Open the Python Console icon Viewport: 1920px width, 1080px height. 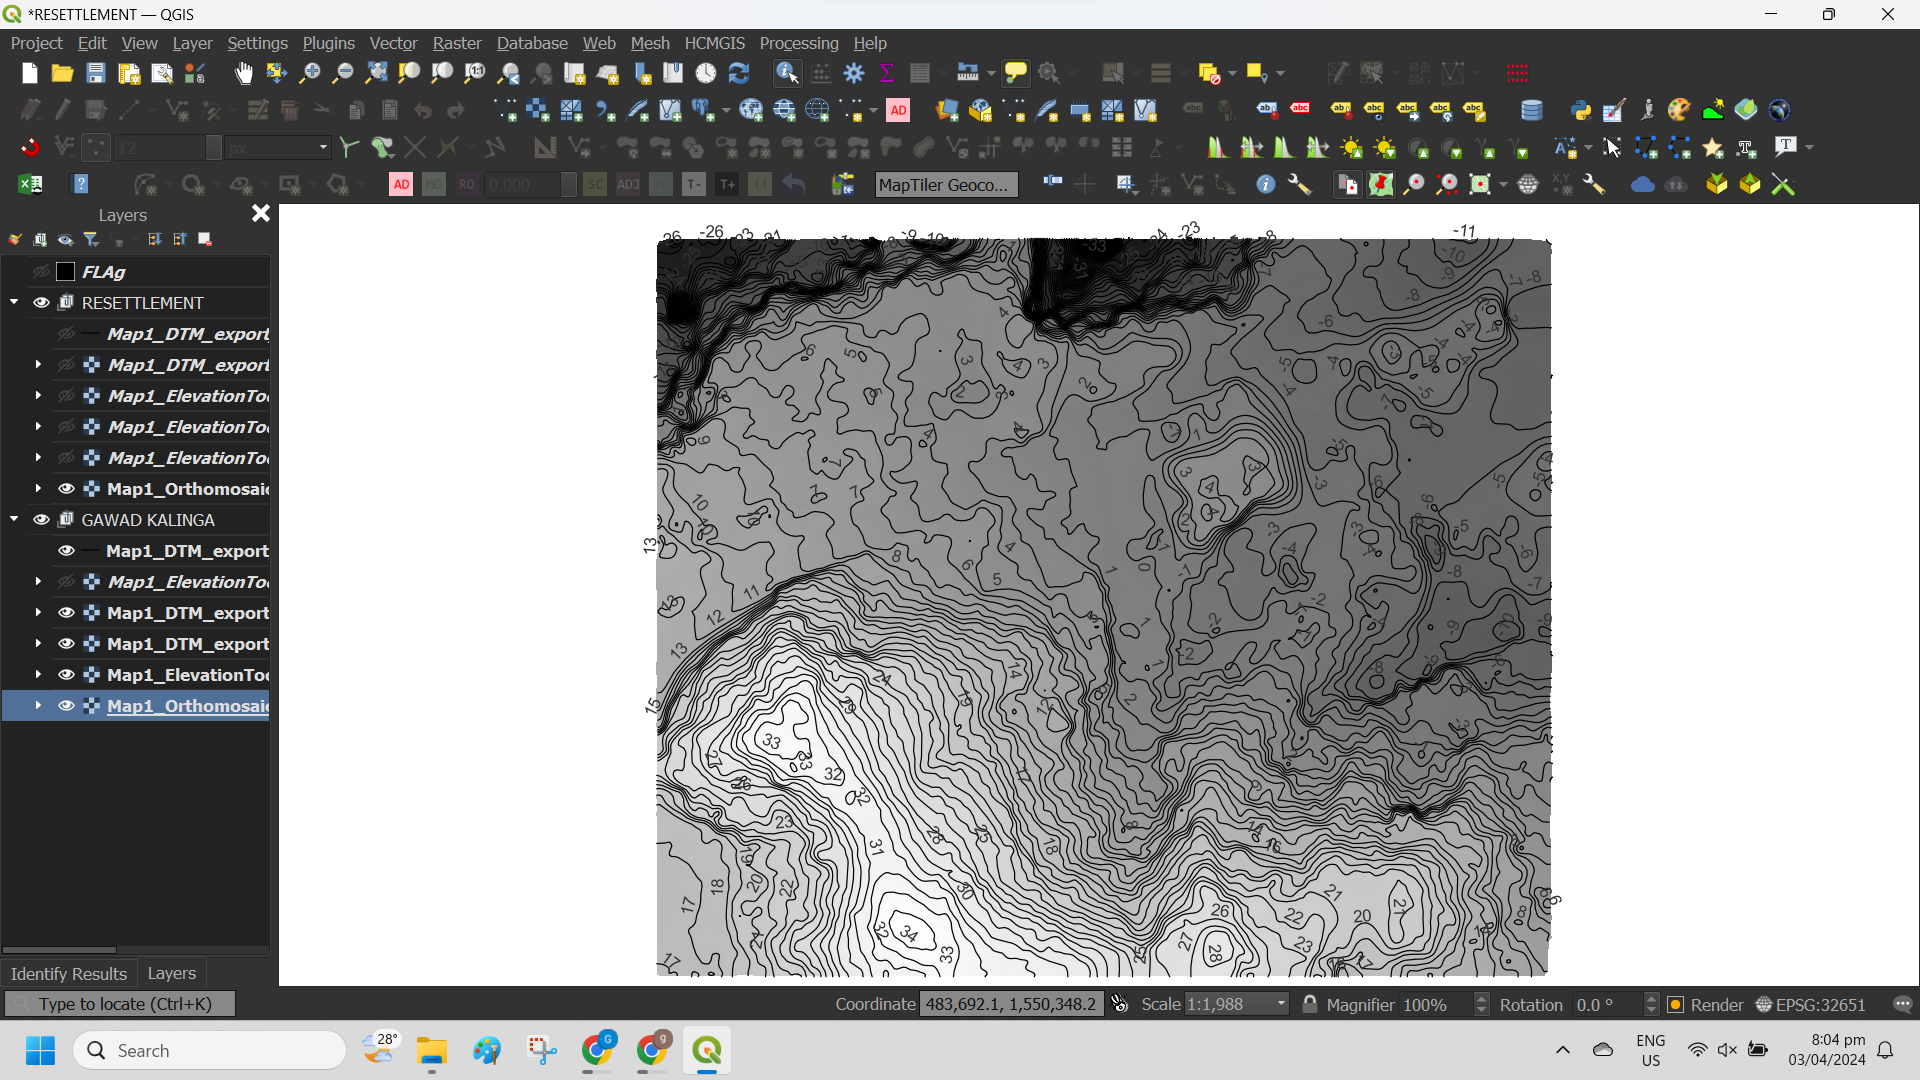tap(1581, 110)
